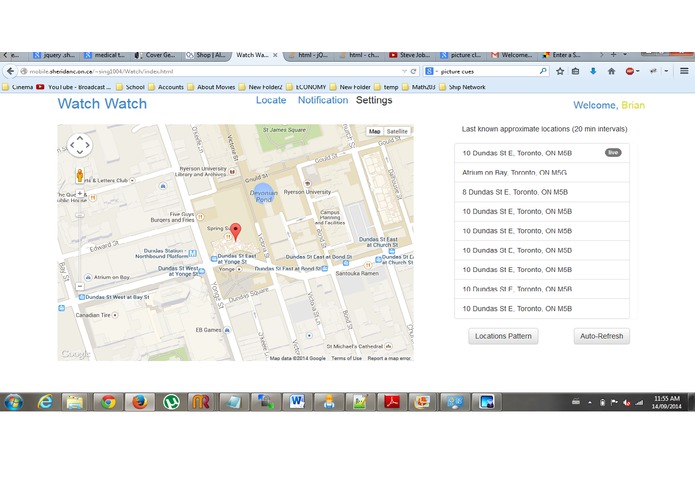Open map Terms of Use link

click(x=346, y=358)
